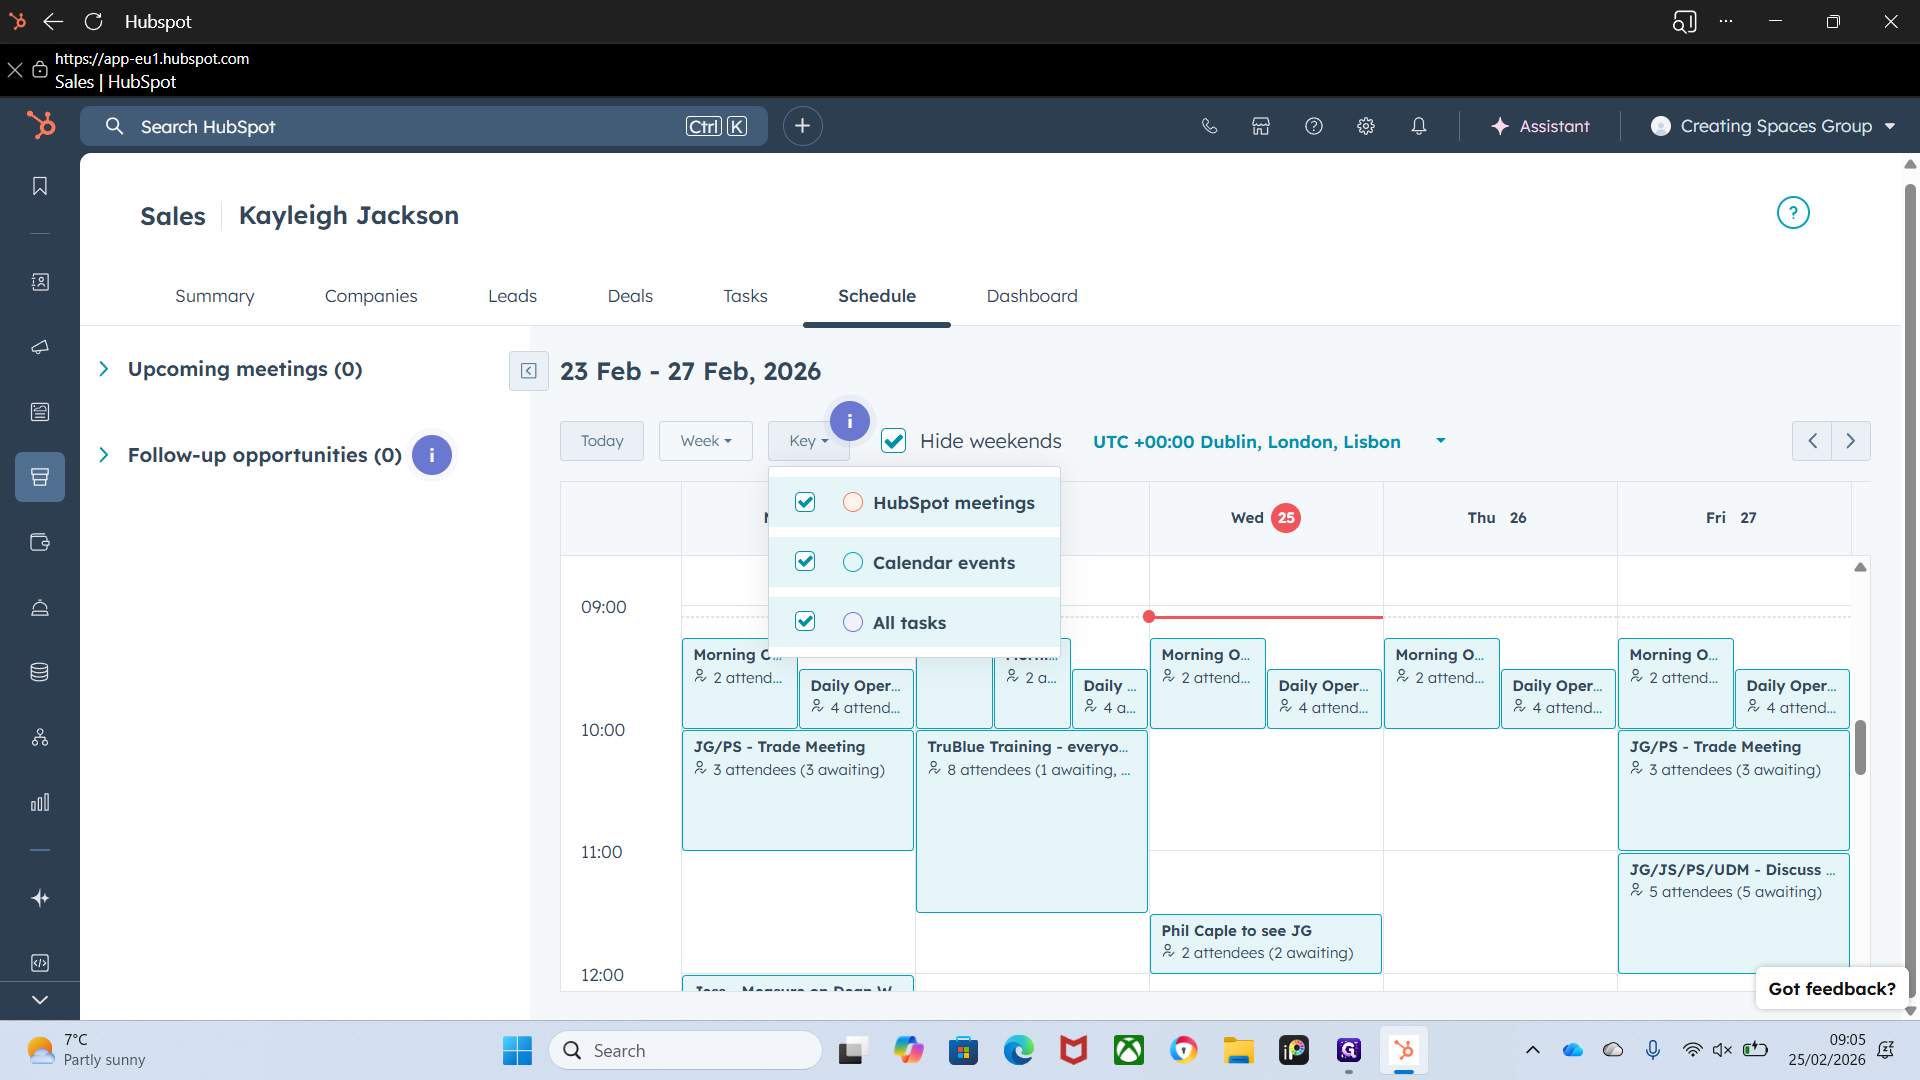1920x1080 pixels.
Task: Reload the page with refresh icon
Action: coord(93,21)
